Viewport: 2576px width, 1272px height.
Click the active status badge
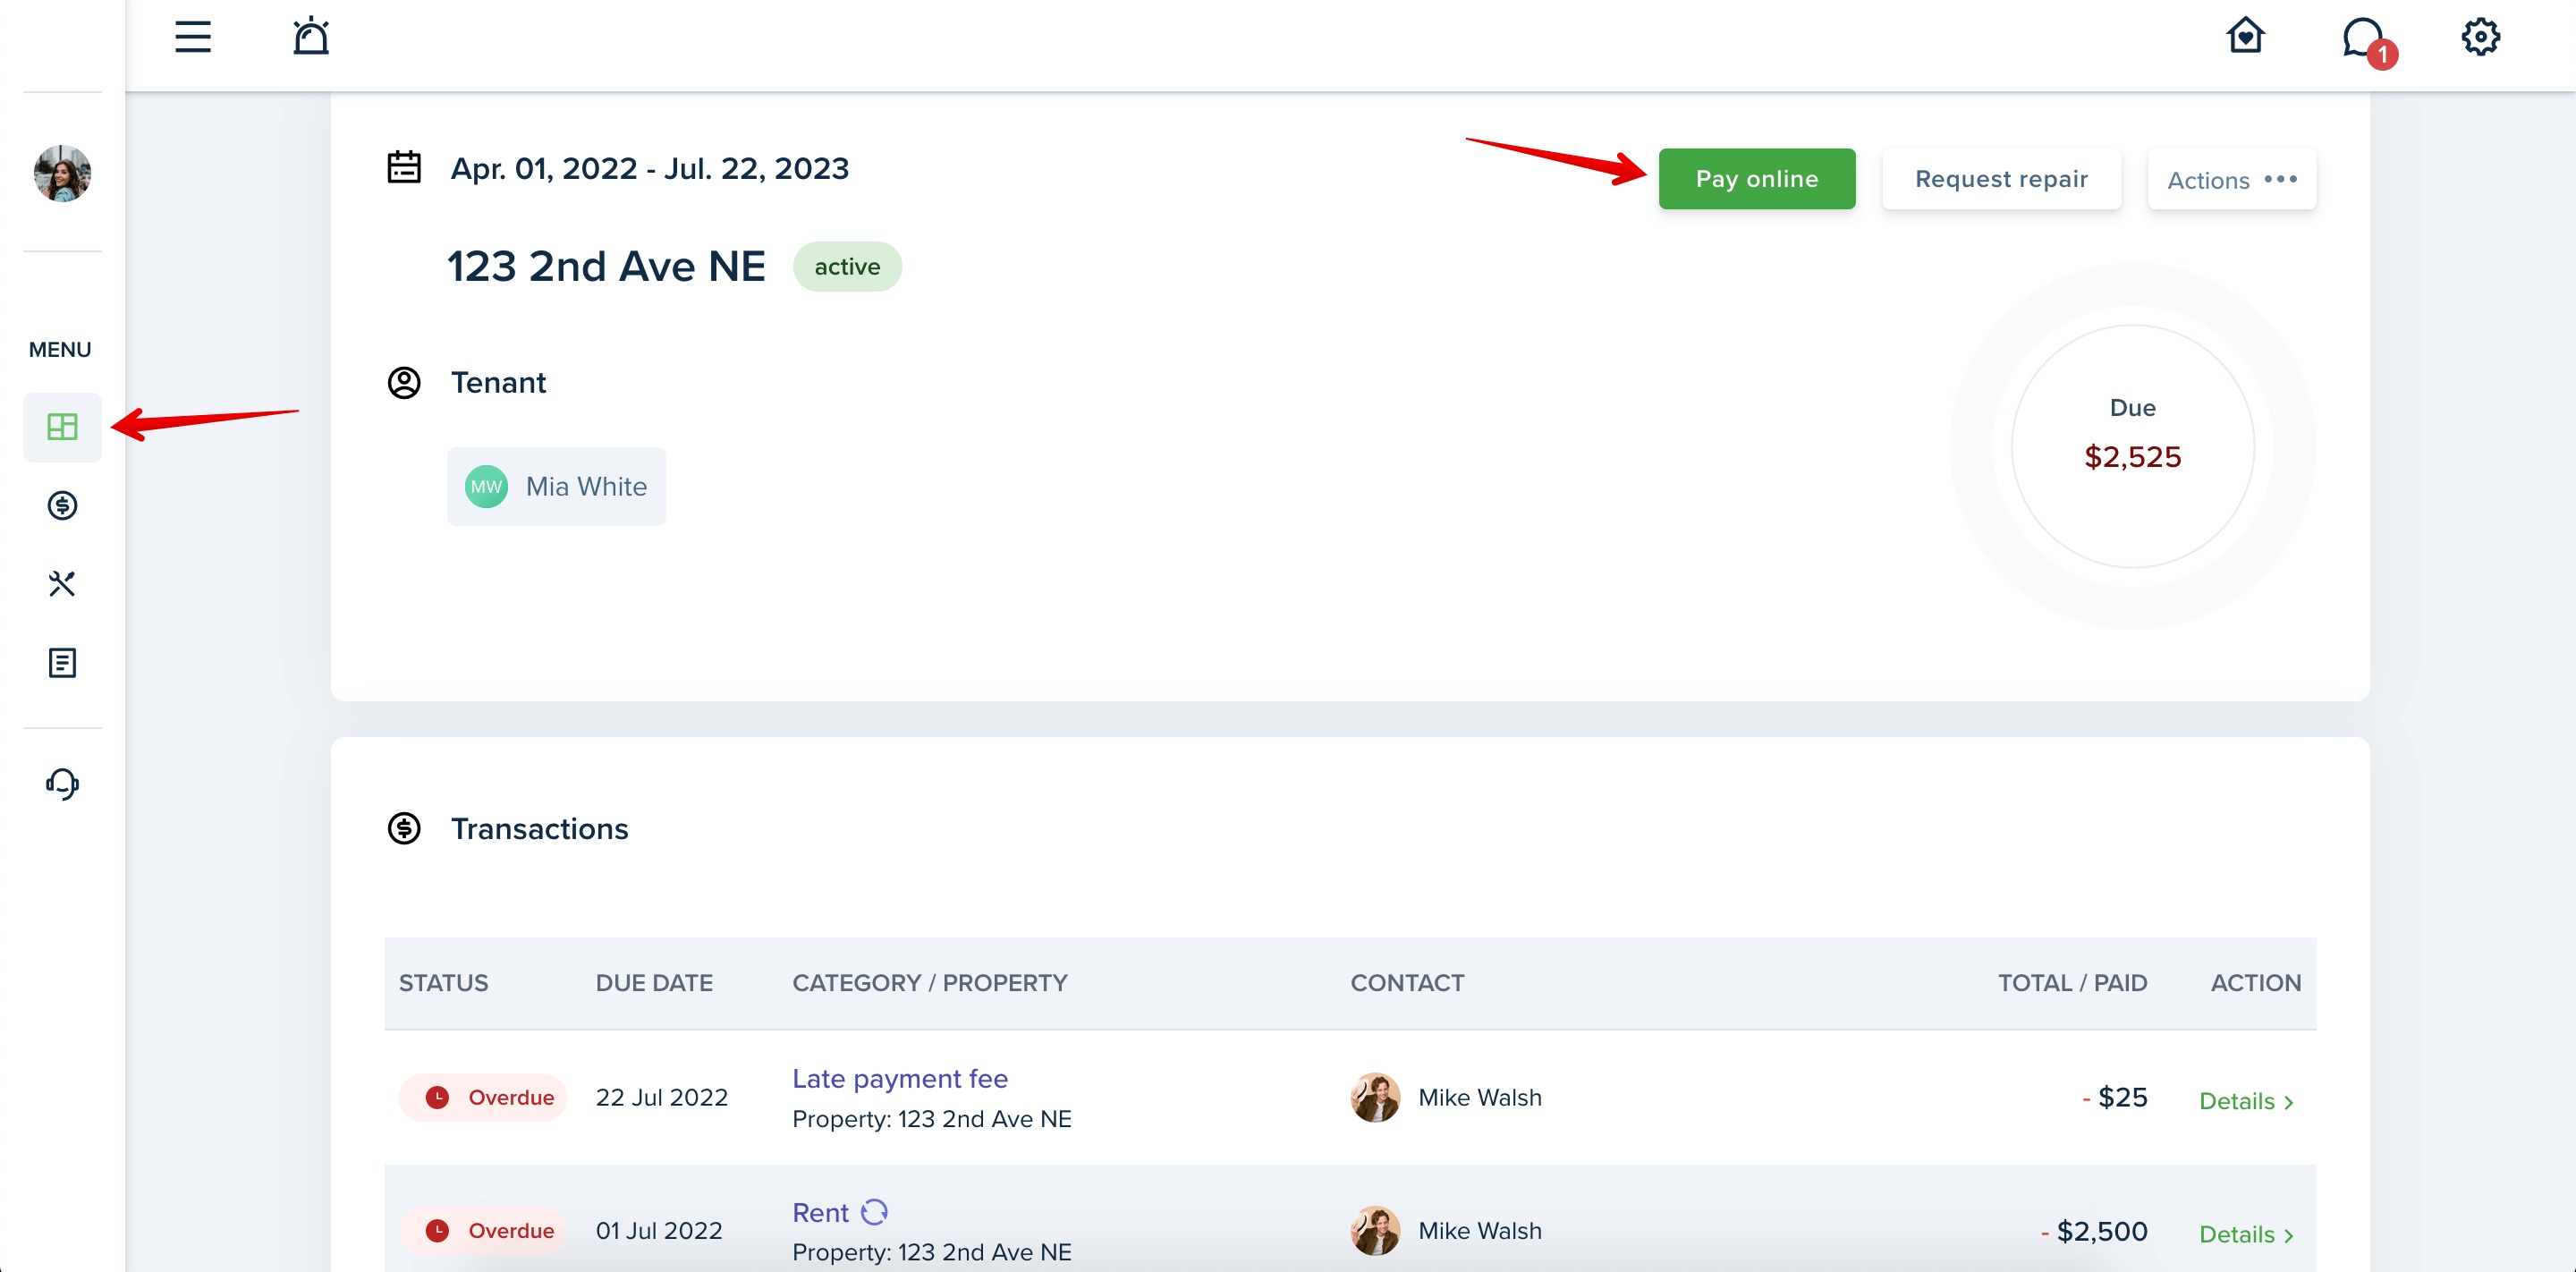click(x=847, y=266)
